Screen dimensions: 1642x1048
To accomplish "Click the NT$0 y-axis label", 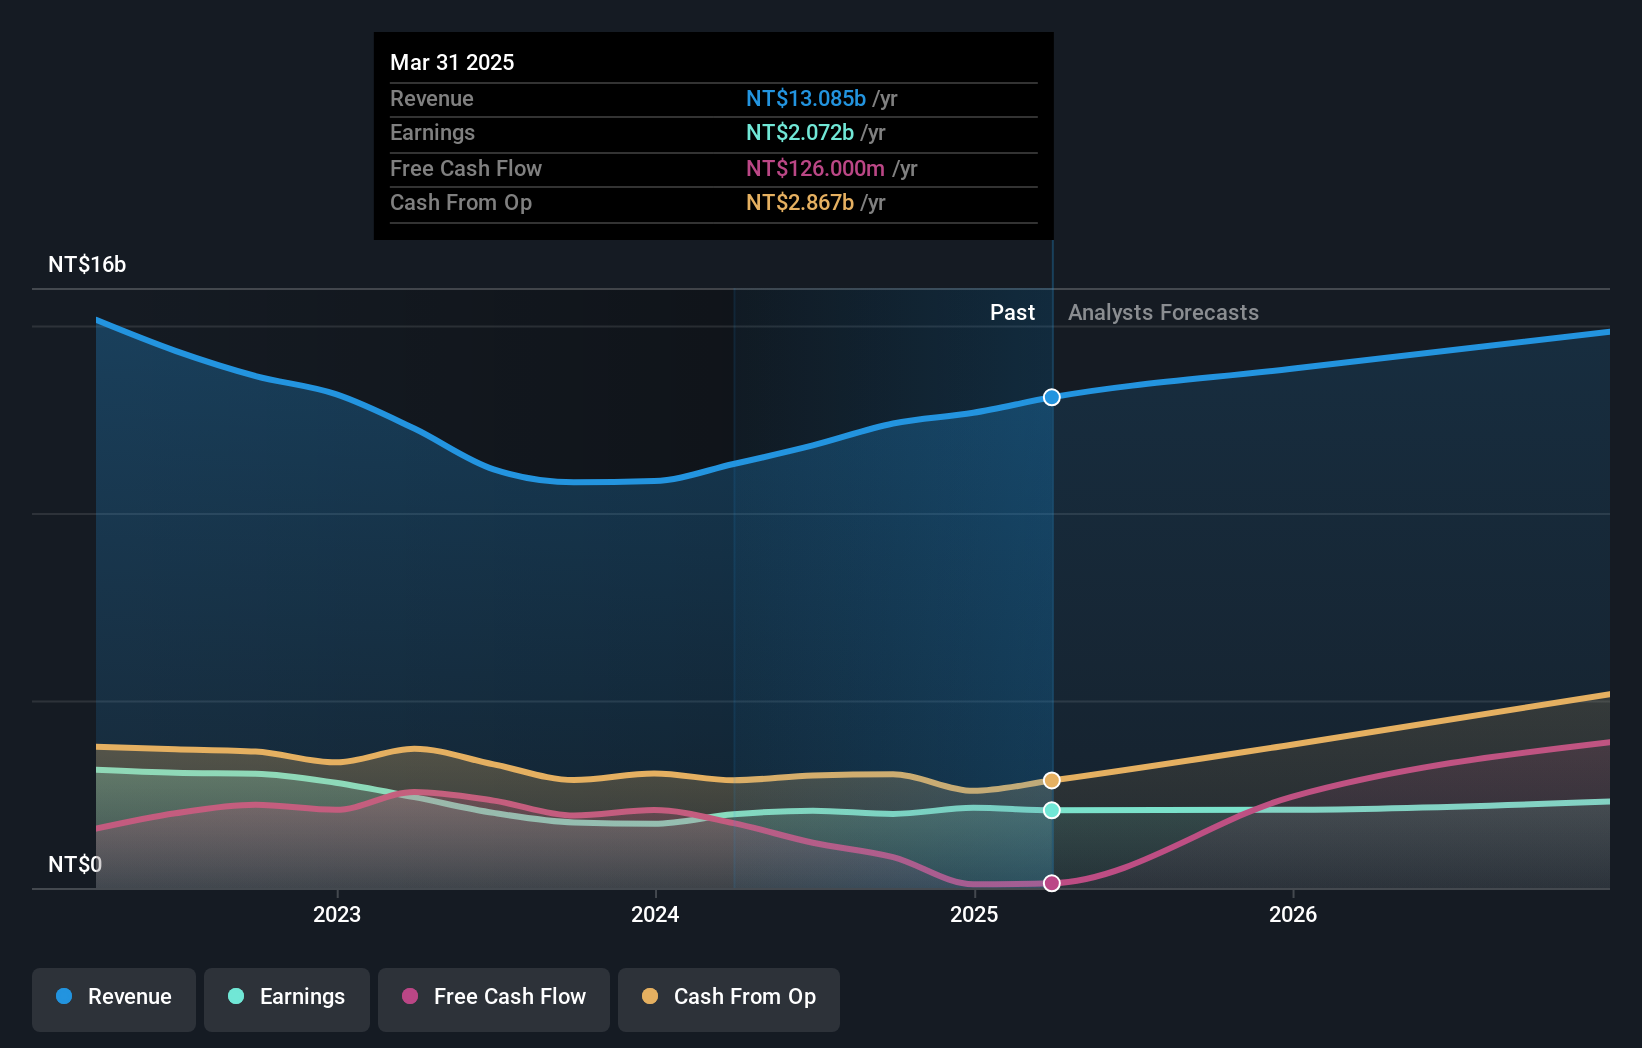I will pyautogui.click(x=75, y=864).
